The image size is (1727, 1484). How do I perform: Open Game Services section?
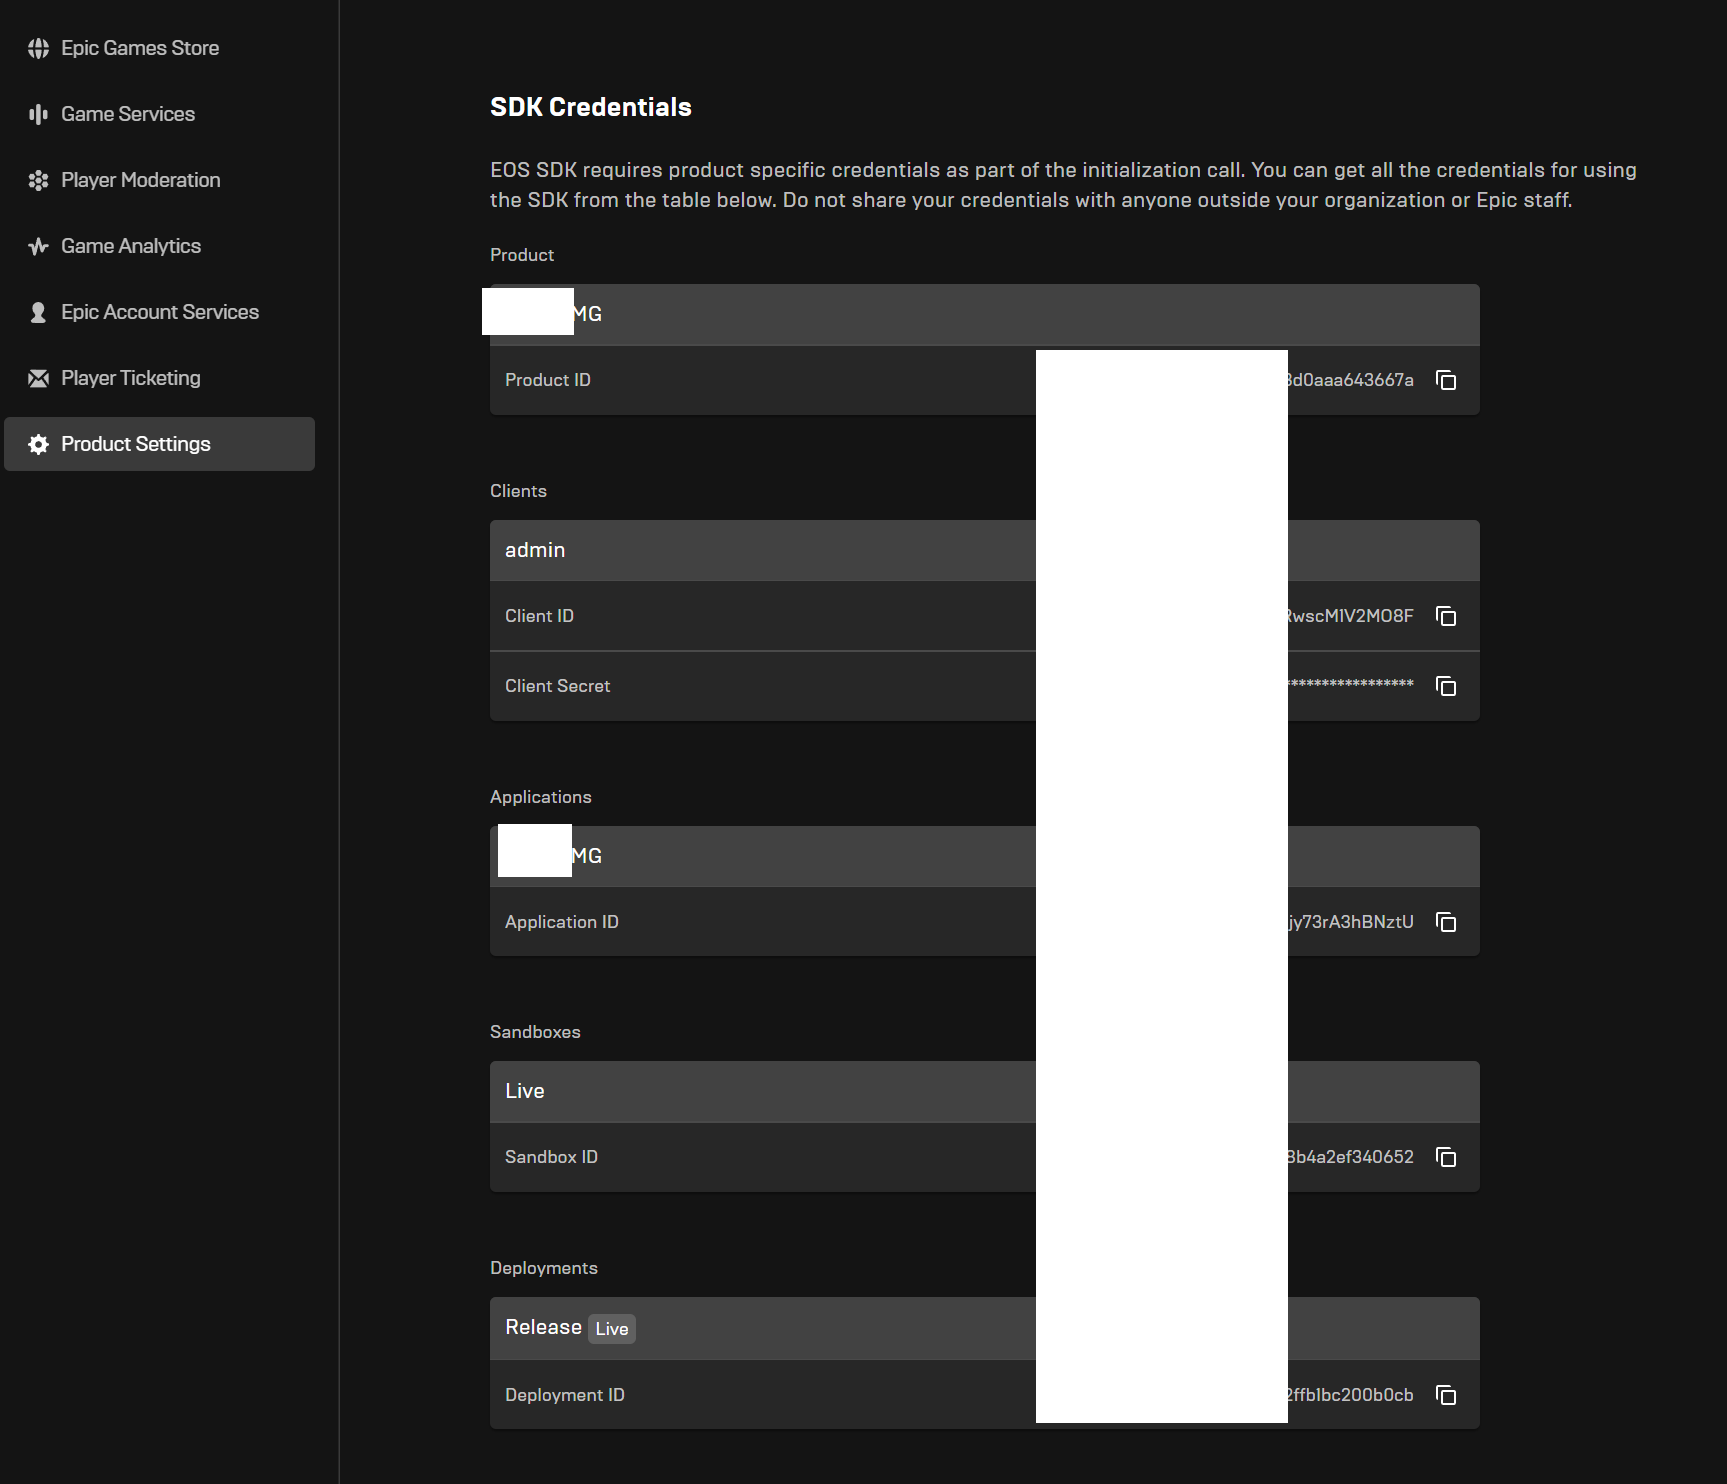click(x=128, y=114)
